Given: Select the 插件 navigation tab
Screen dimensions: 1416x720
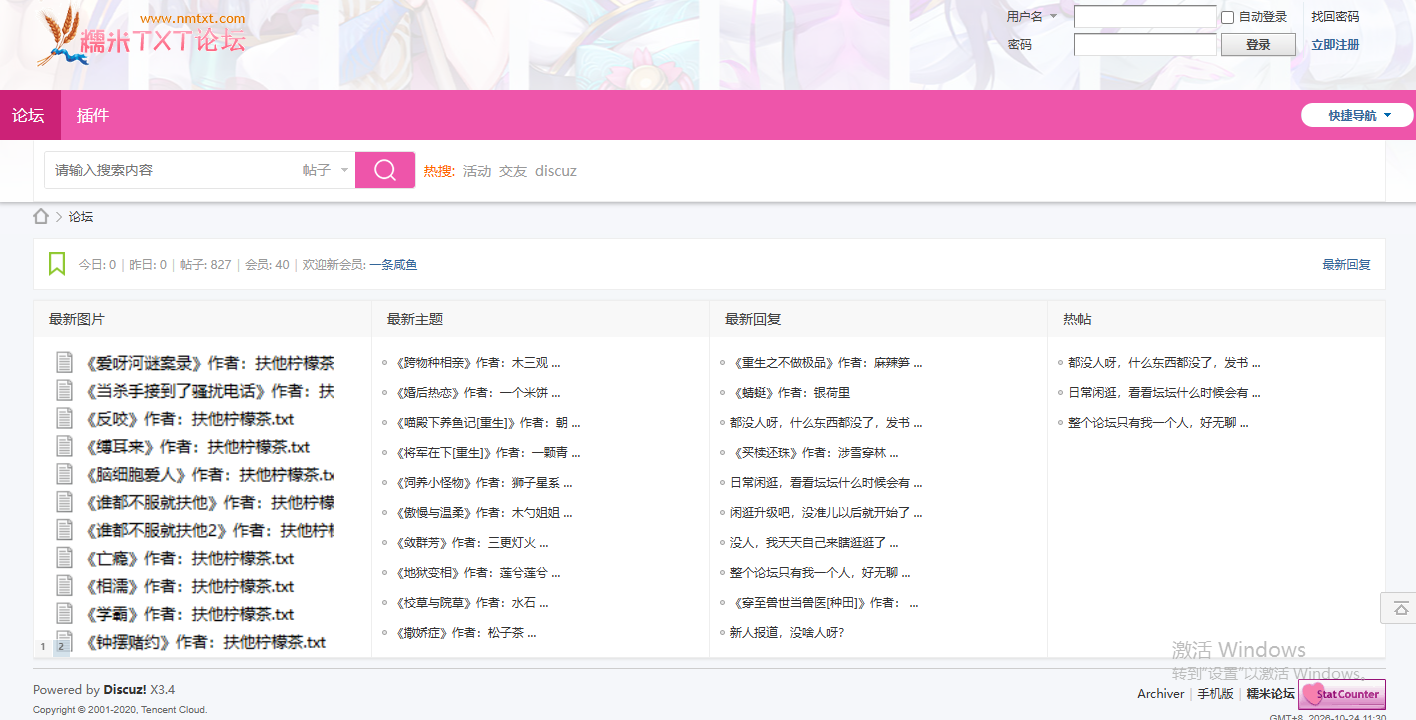Looking at the screenshot, I should click(x=93, y=115).
